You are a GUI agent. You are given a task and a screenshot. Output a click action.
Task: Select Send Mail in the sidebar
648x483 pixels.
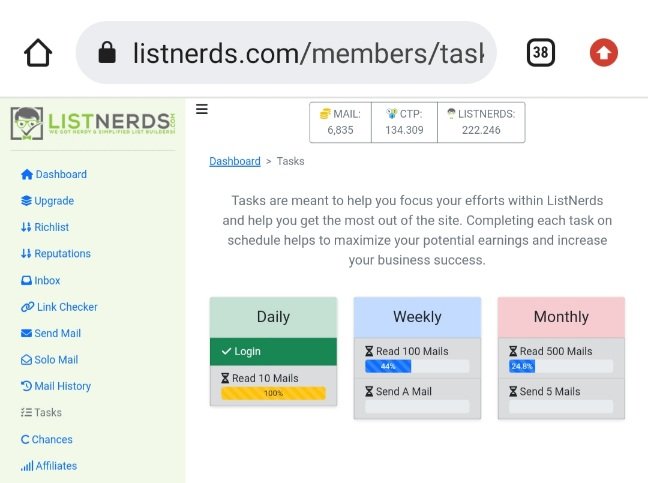51,333
